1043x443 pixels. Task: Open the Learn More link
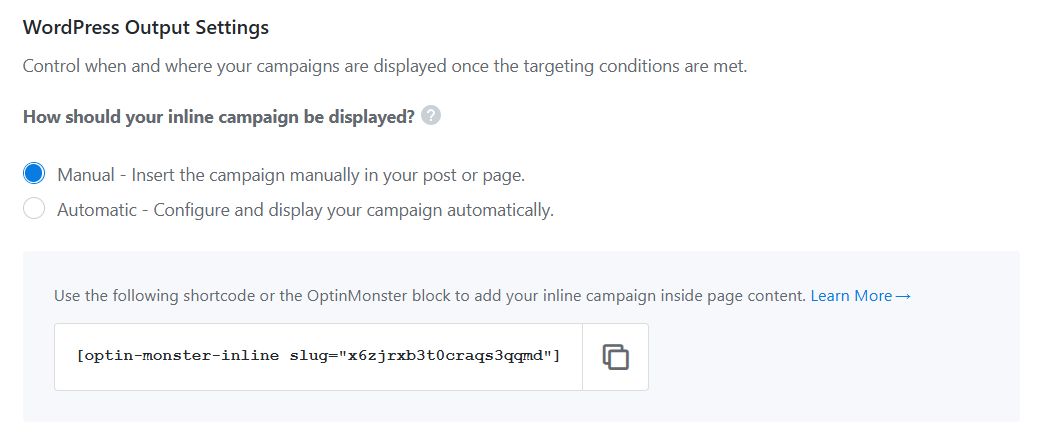pyautogui.click(x=851, y=296)
